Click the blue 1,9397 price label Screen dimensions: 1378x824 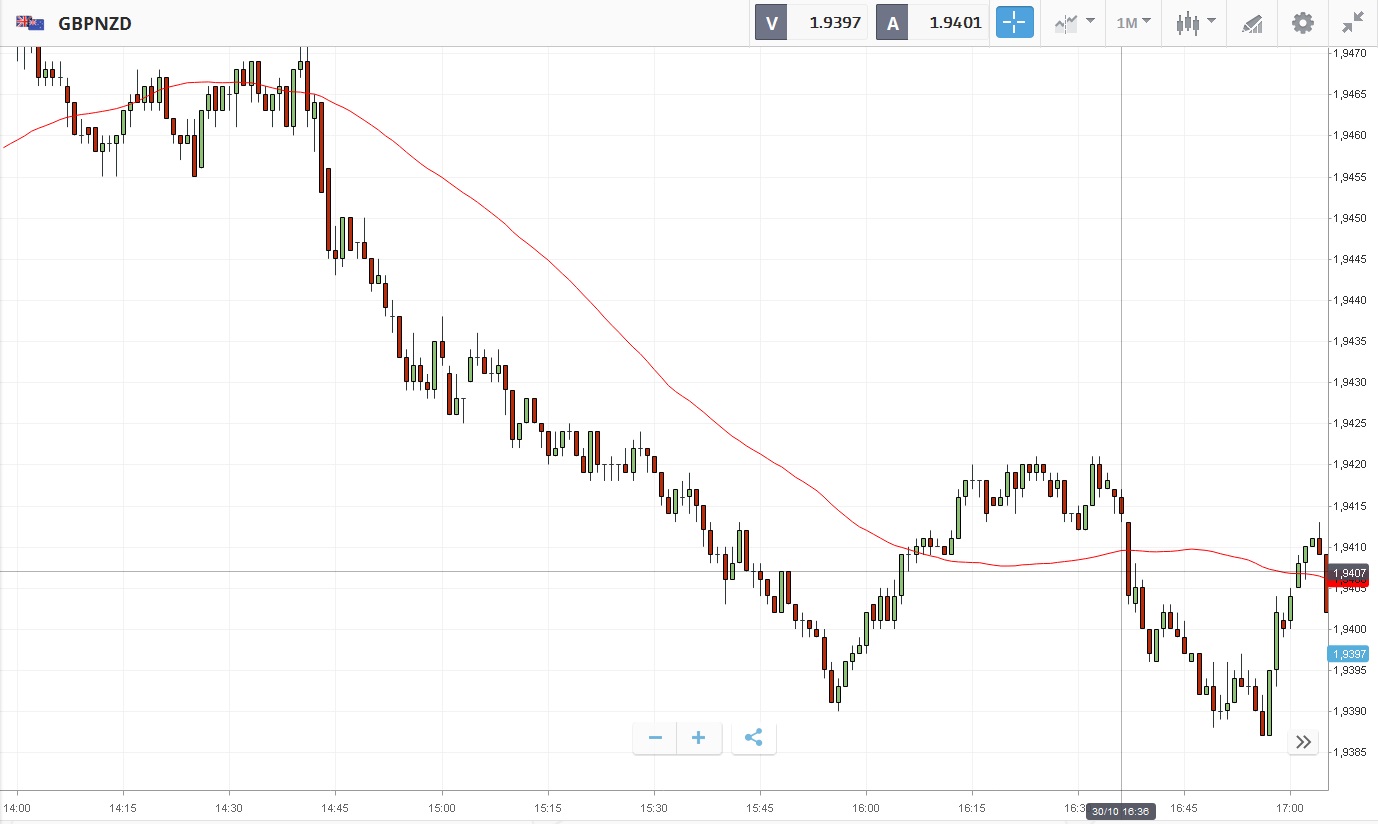[x=1349, y=654]
